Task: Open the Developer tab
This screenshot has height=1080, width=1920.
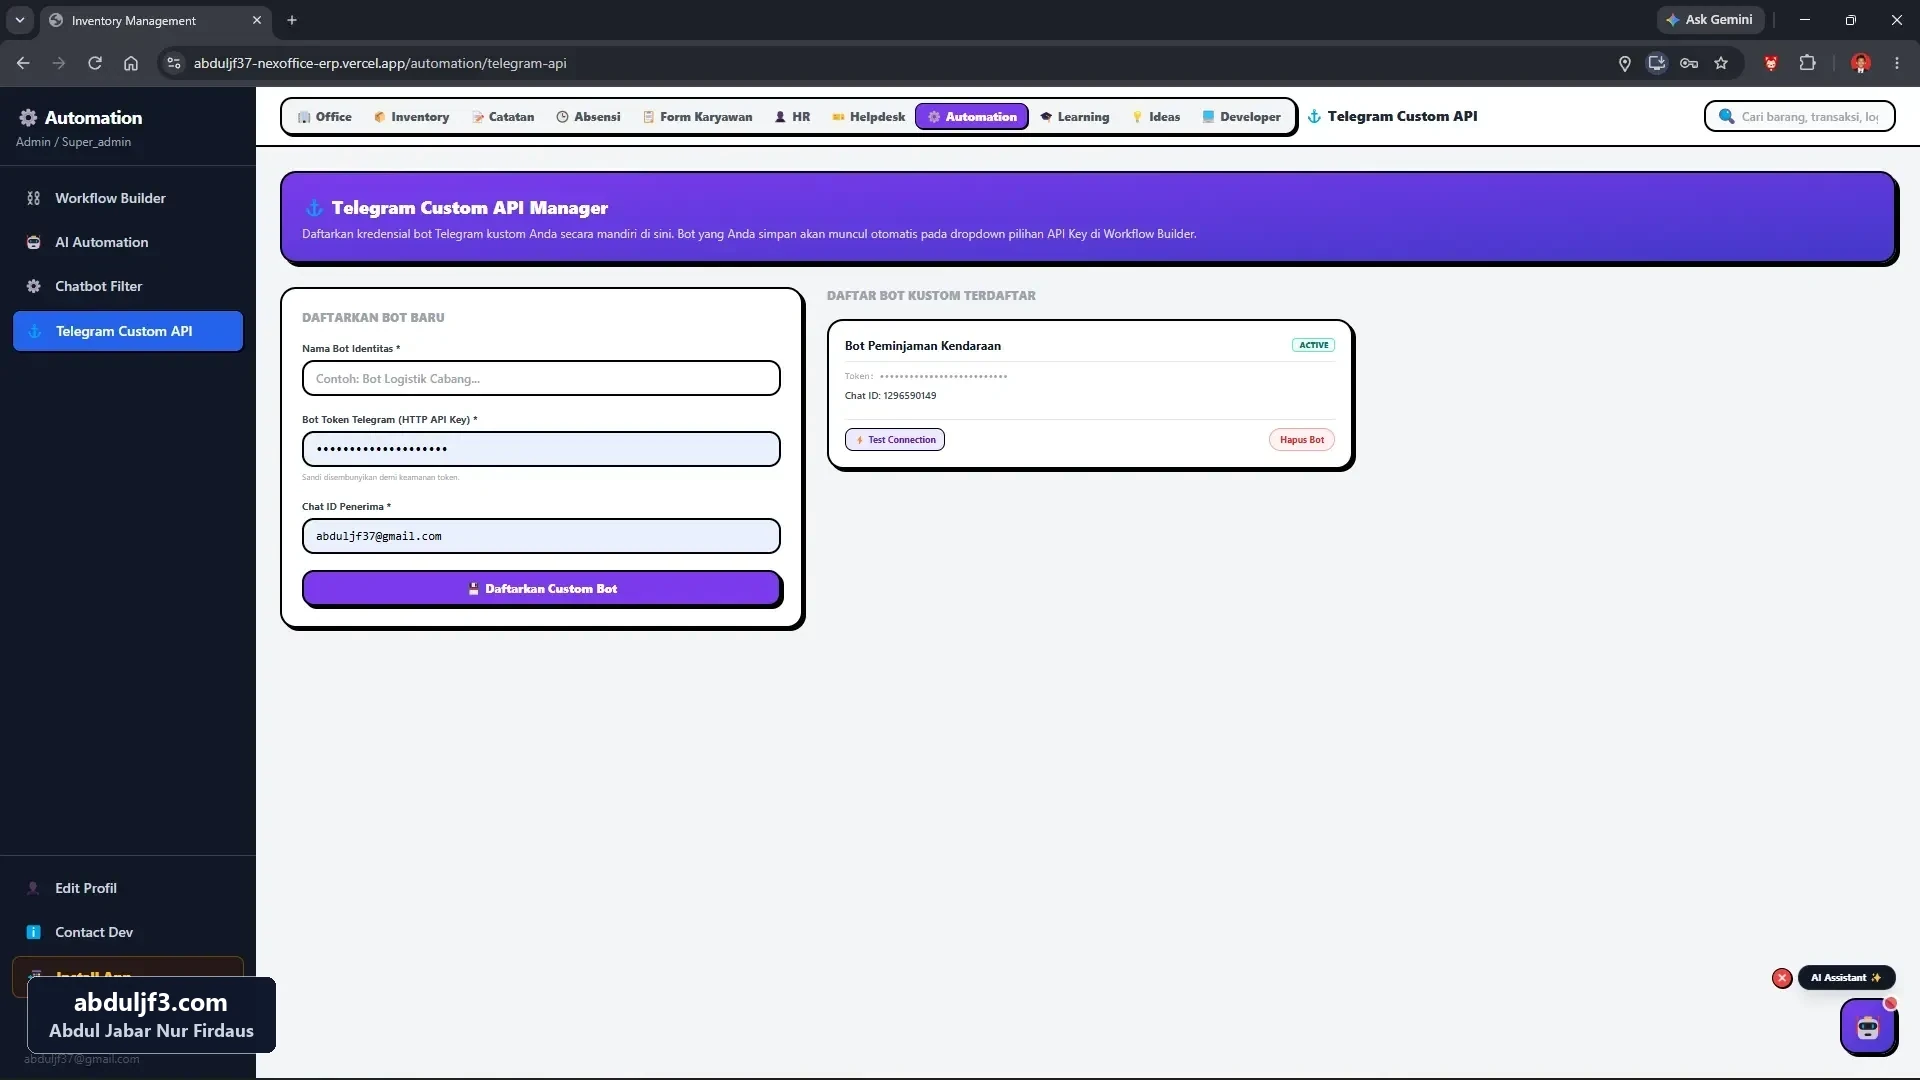Action: [x=1241, y=117]
